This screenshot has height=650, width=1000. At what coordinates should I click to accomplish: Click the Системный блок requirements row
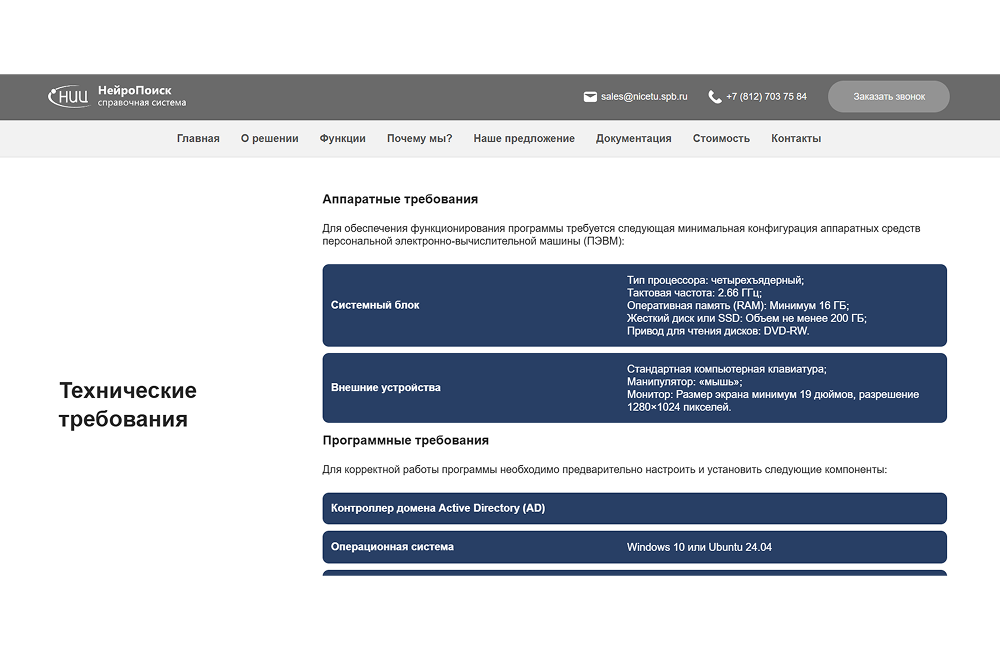635,306
